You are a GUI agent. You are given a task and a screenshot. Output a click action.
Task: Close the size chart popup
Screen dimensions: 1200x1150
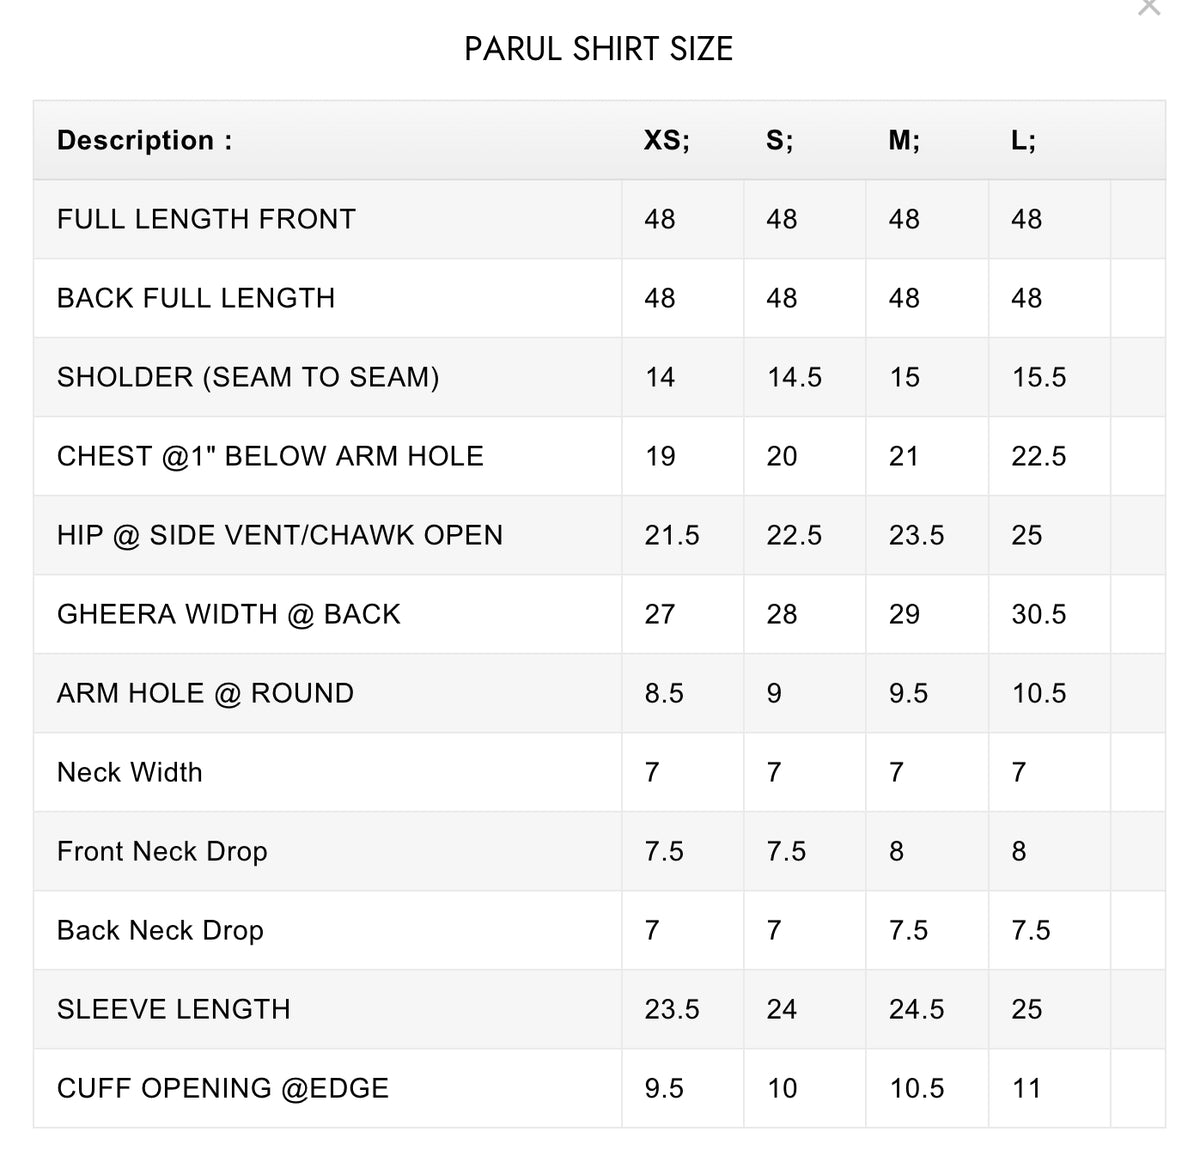(x=1149, y=6)
